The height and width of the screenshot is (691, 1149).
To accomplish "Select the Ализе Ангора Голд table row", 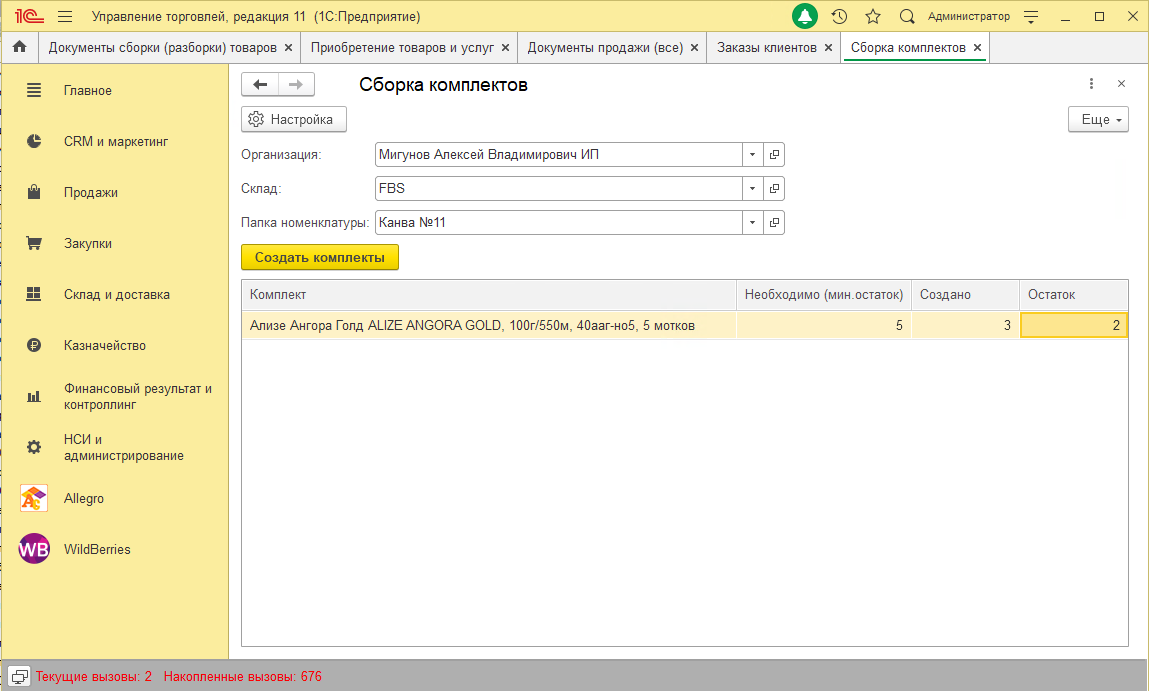I will point(684,325).
